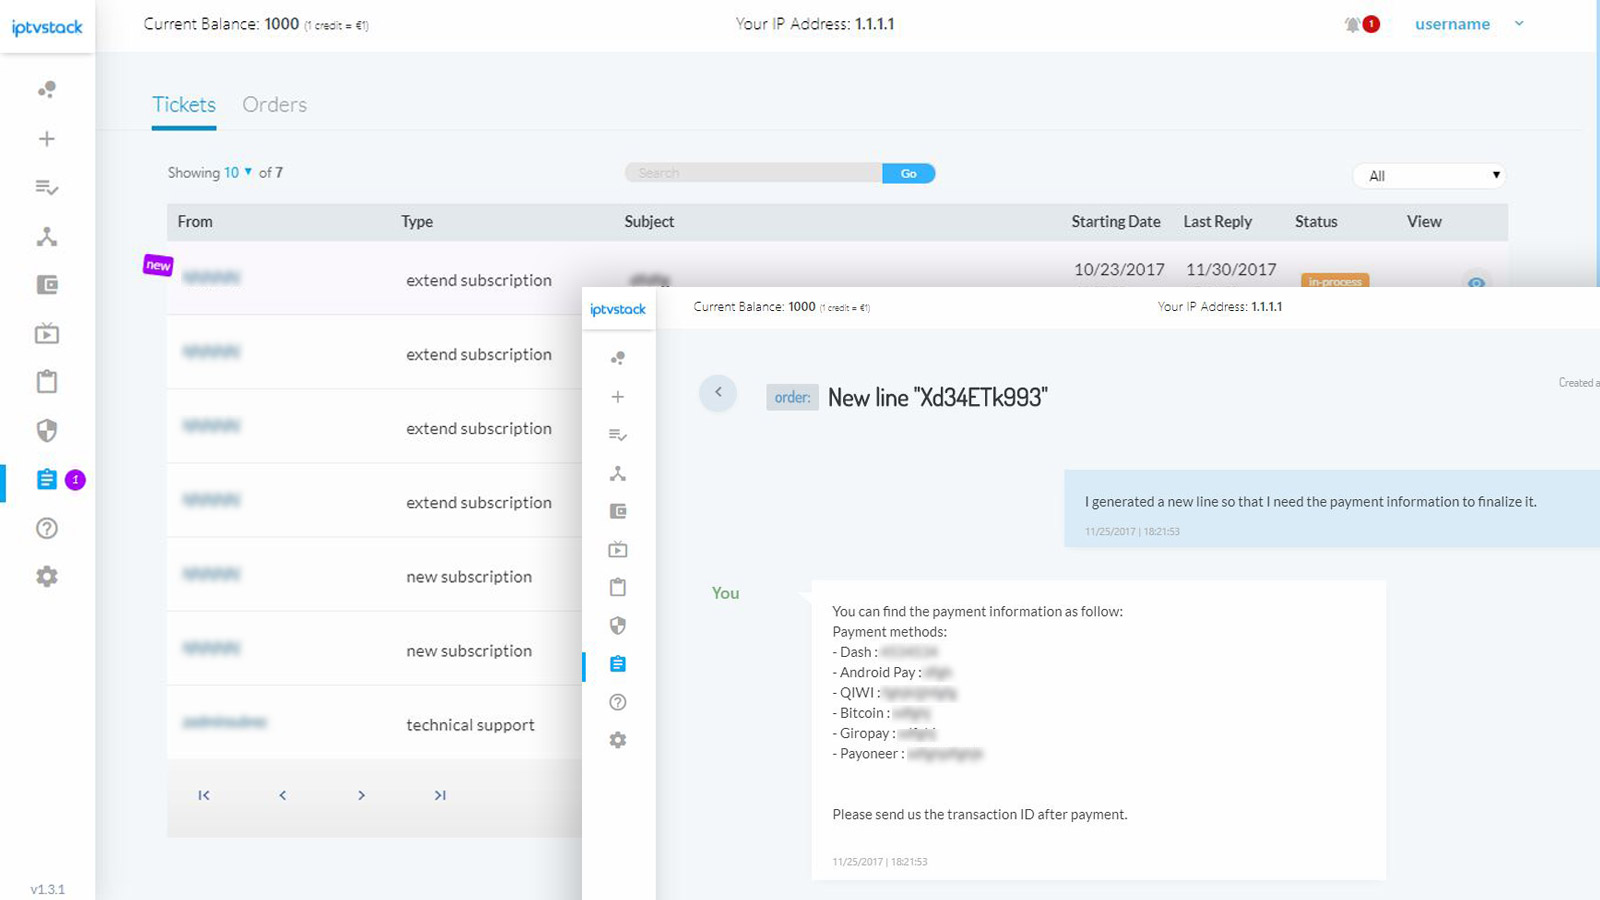The height and width of the screenshot is (900, 1600).
Task: Jump to last page of tickets
Action: [440, 795]
